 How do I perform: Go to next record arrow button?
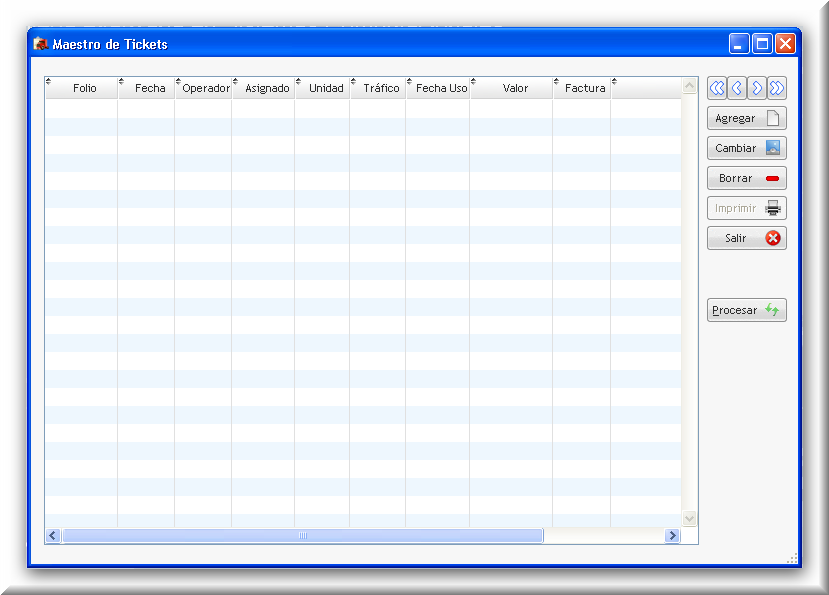click(x=757, y=88)
